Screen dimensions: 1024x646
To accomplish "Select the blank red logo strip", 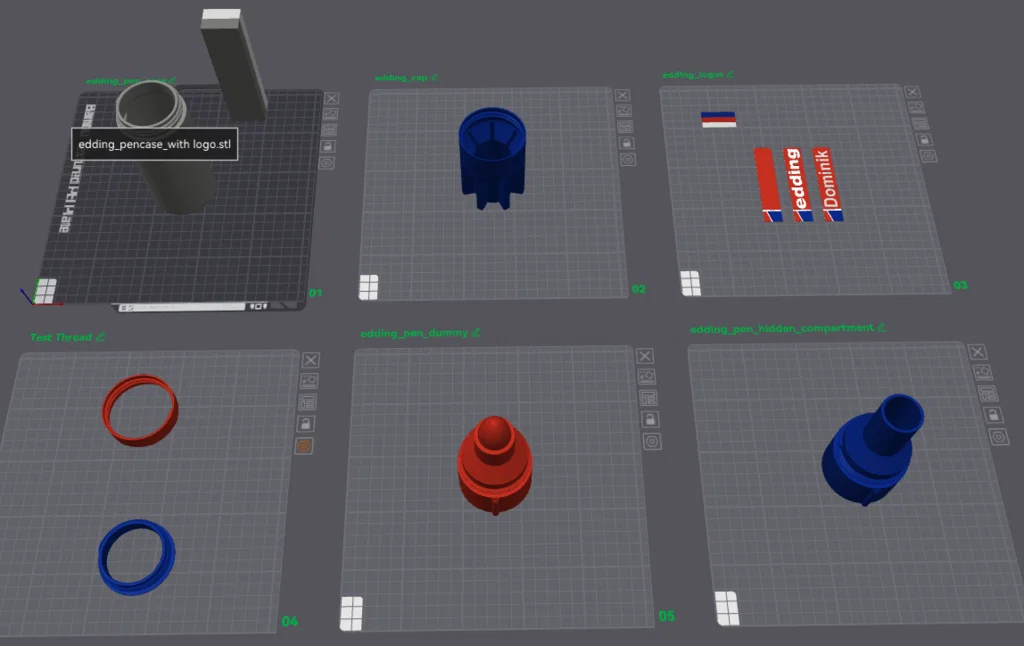I will 767,185.
